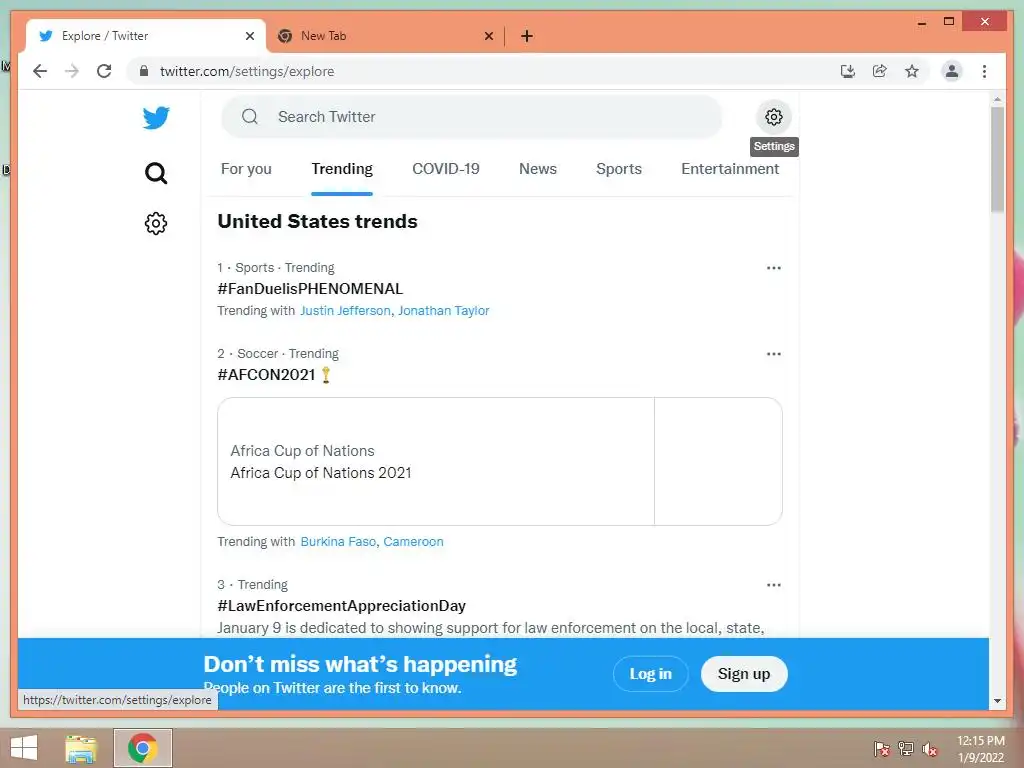Open a new browser tab with plus

click(x=526, y=36)
